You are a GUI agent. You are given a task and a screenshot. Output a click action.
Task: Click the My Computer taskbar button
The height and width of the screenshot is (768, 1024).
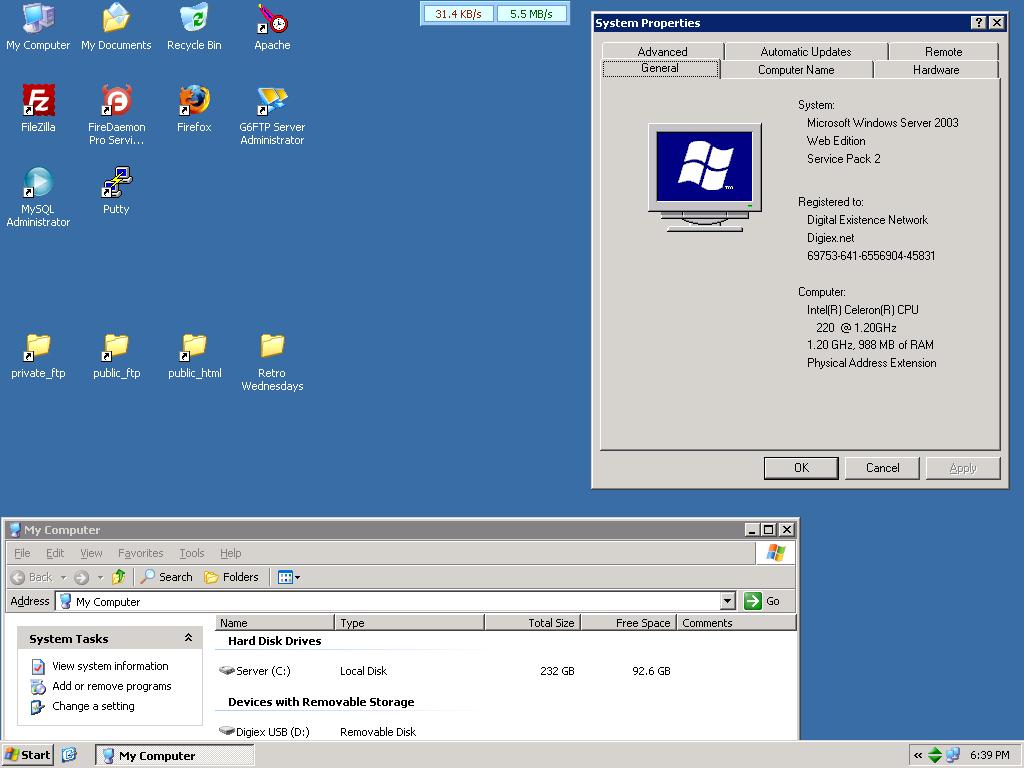(174, 756)
